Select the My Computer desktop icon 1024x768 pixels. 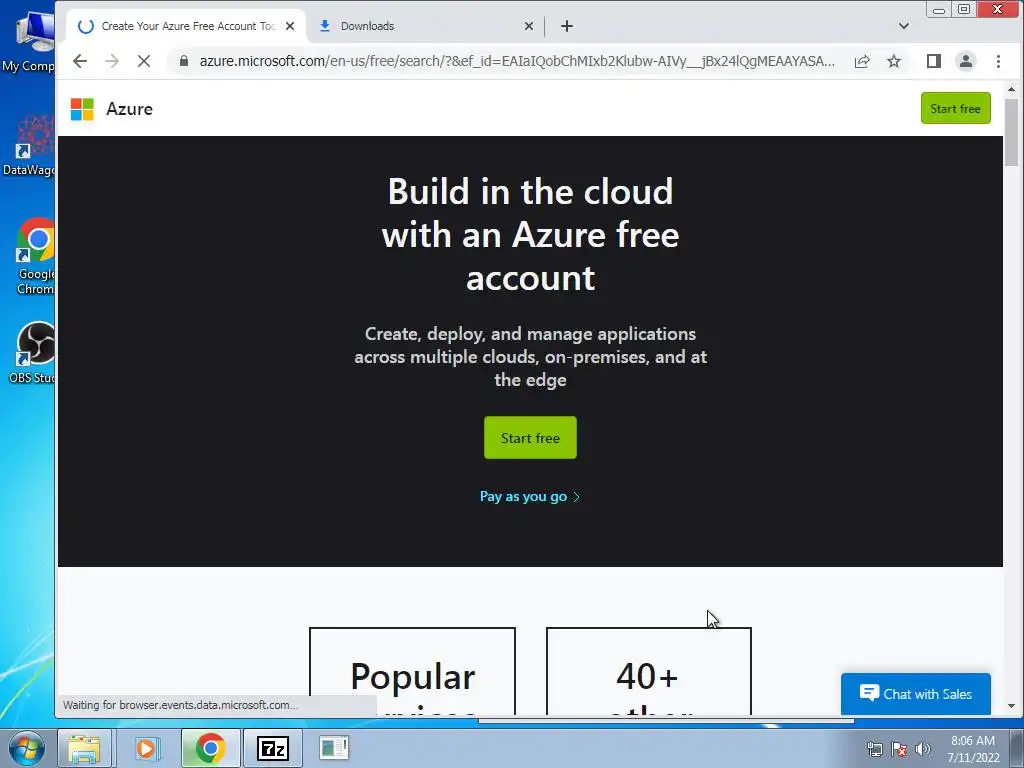[29, 40]
